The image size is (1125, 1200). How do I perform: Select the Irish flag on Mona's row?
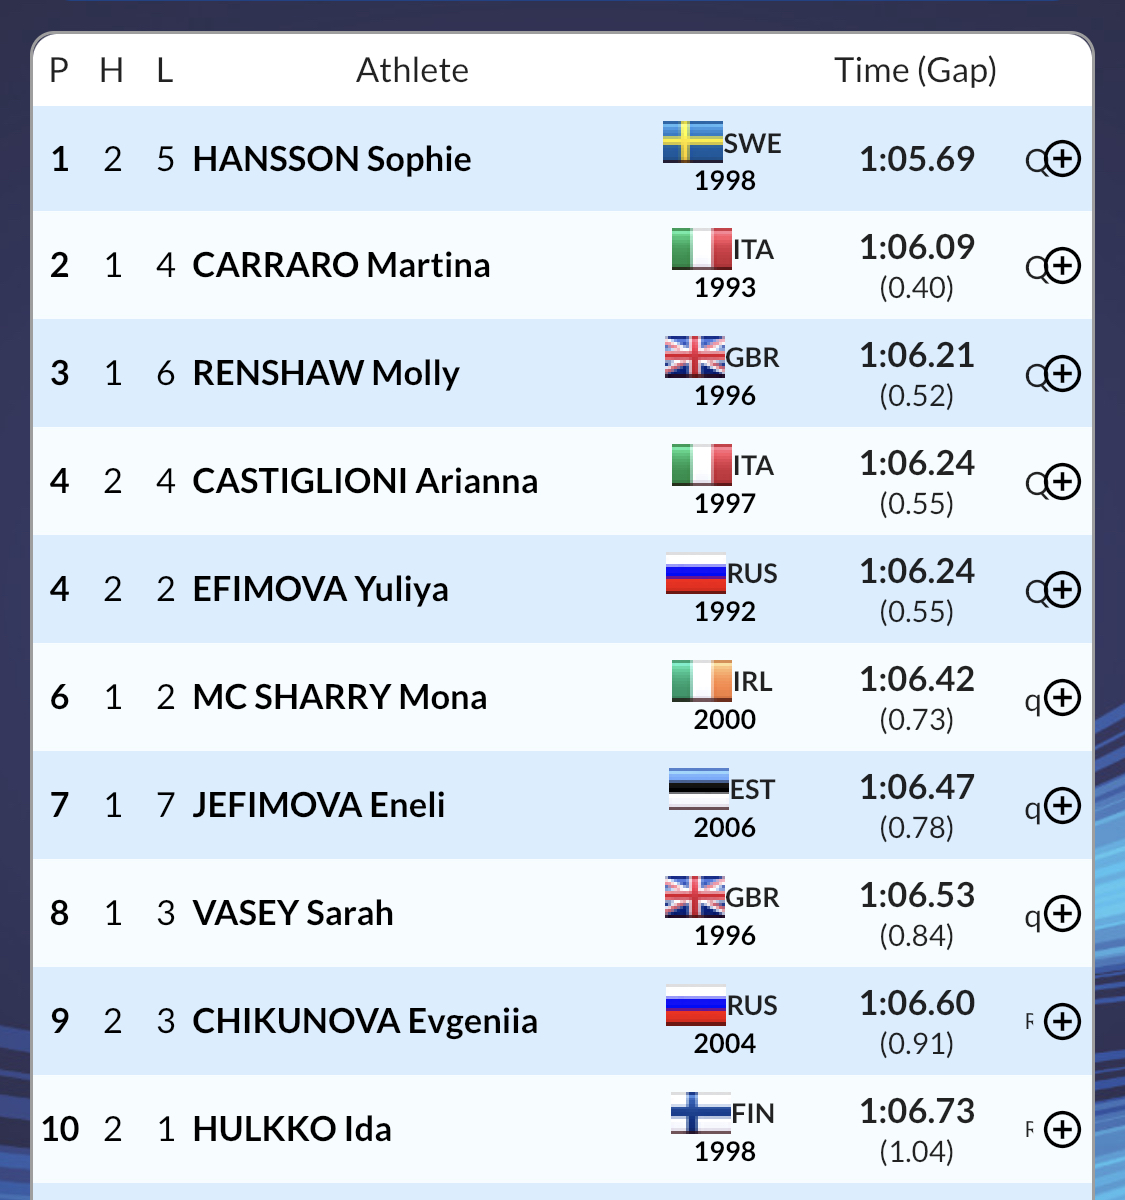point(701,681)
